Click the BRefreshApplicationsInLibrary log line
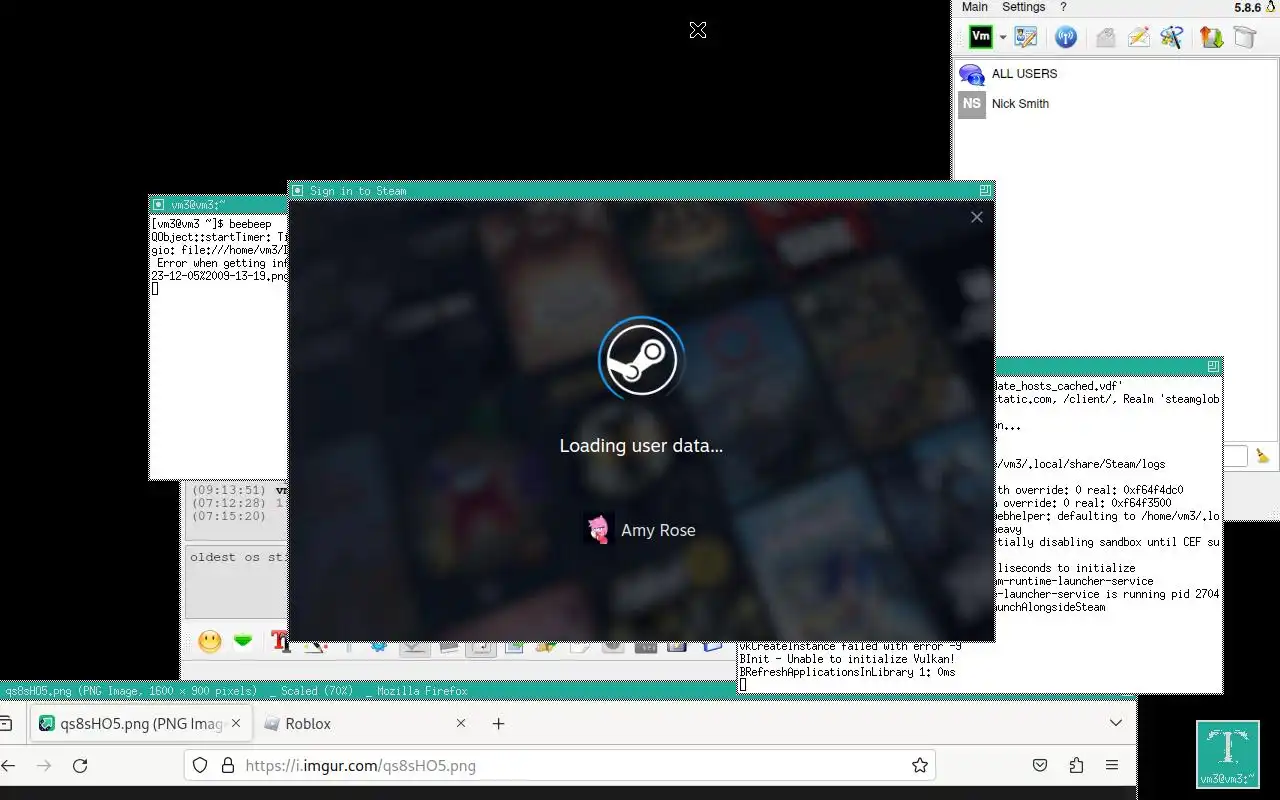Viewport: 1280px width, 800px height. [x=847, y=672]
